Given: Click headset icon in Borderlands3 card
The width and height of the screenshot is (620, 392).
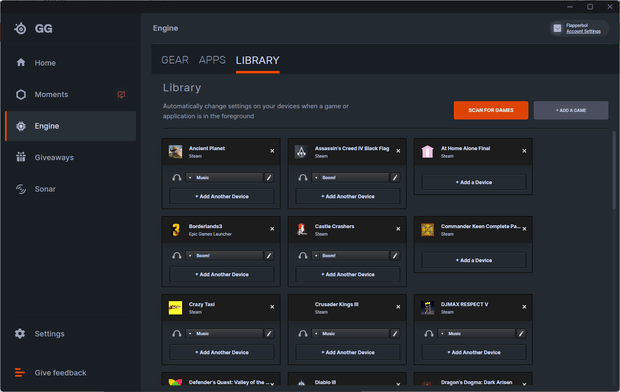Looking at the screenshot, I should coord(177,256).
